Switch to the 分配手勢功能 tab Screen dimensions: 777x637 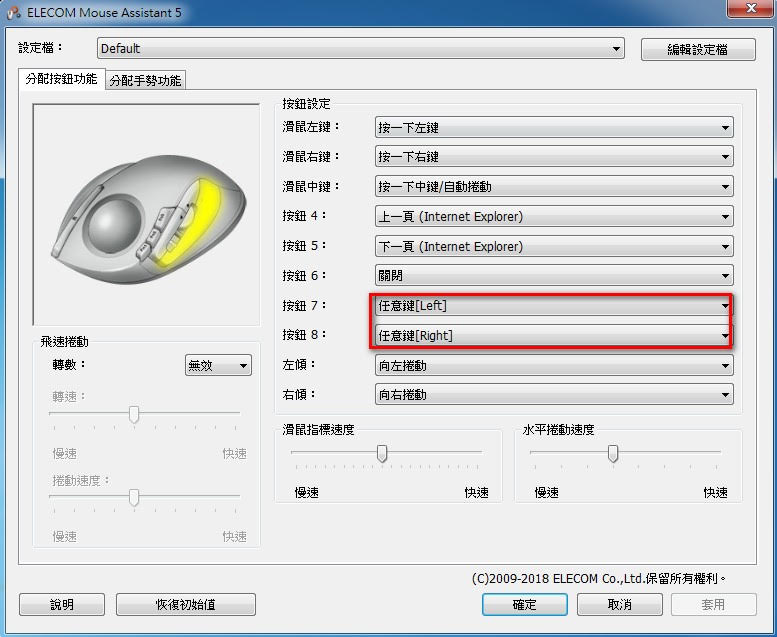(x=145, y=80)
